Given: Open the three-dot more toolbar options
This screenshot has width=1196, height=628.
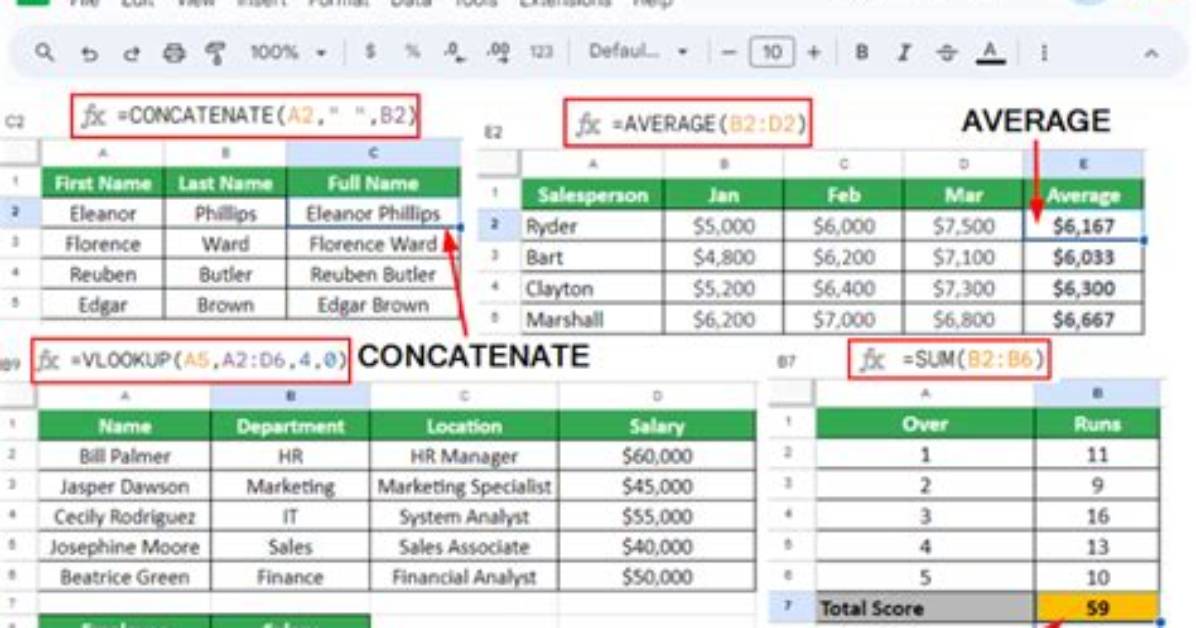Looking at the screenshot, I should (1043, 53).
